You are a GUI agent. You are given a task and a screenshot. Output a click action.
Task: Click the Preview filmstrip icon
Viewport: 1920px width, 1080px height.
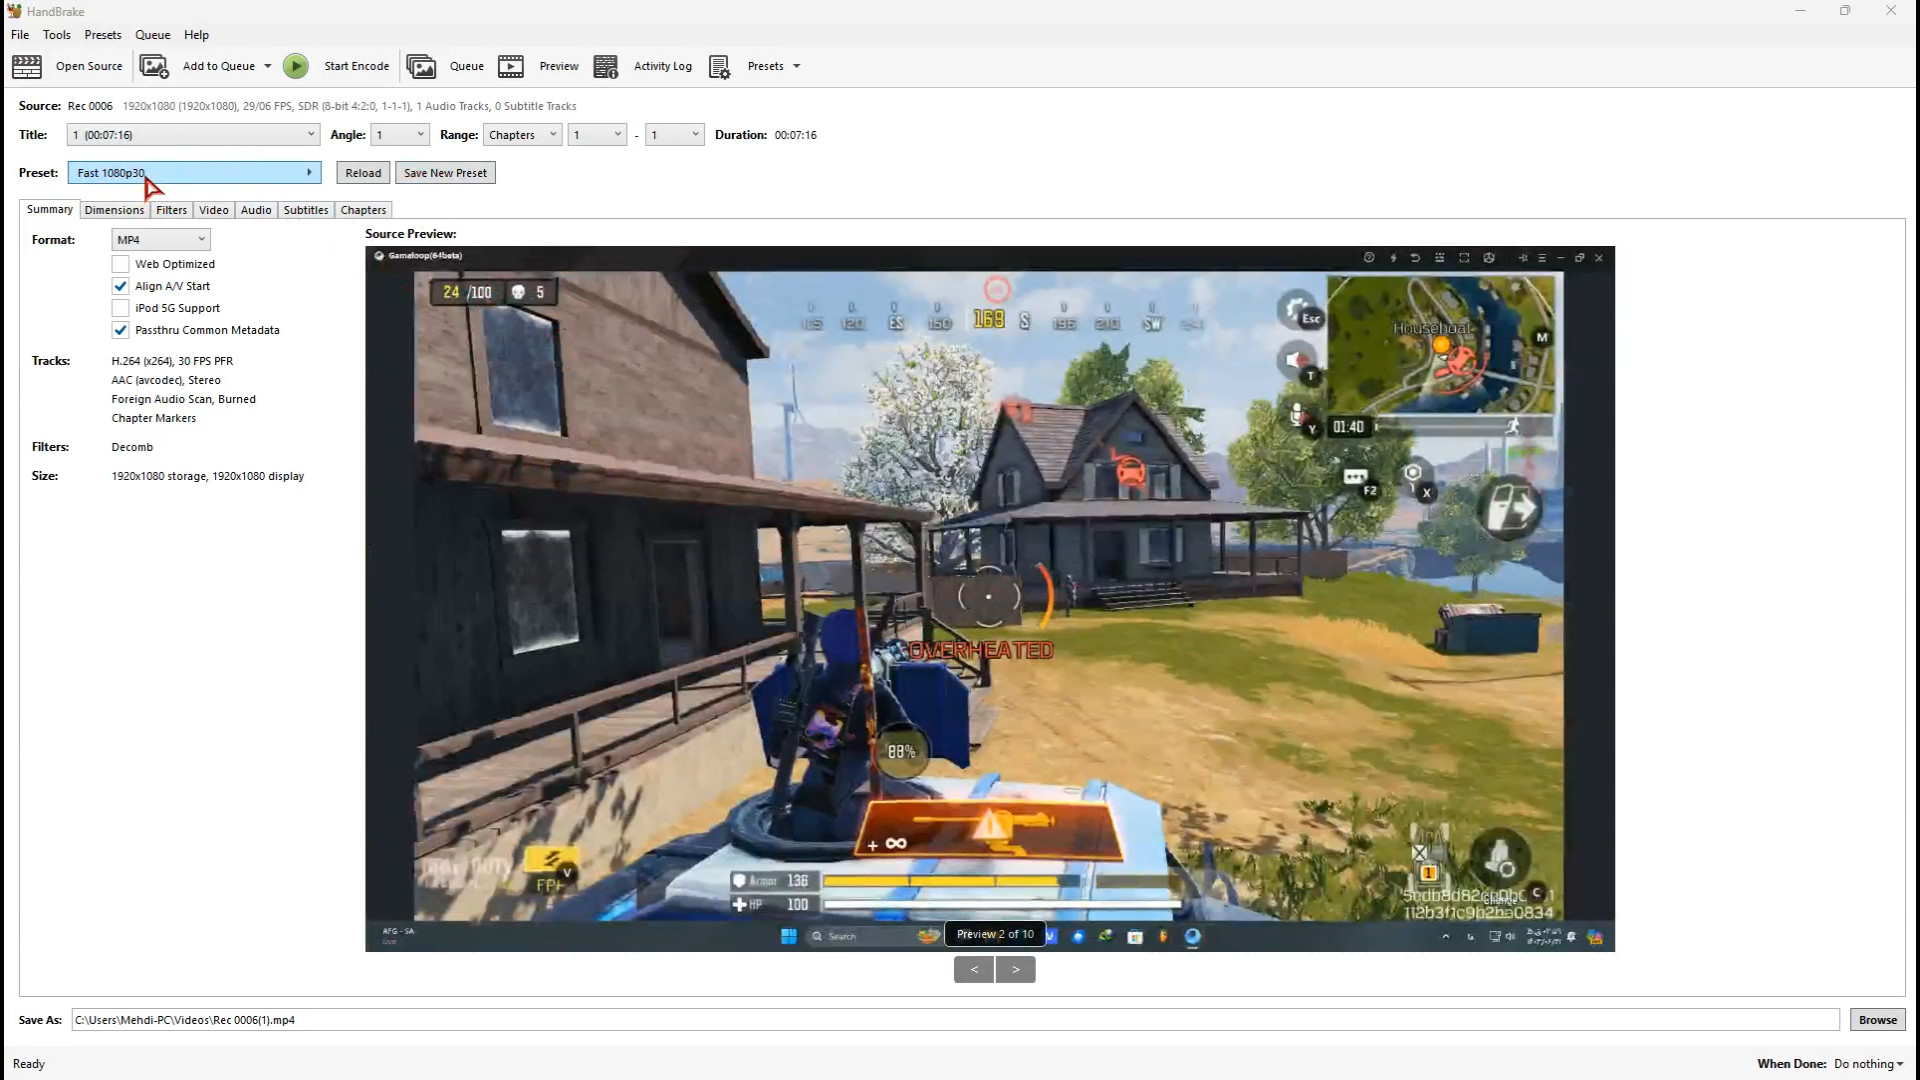(x=511, y=66)
